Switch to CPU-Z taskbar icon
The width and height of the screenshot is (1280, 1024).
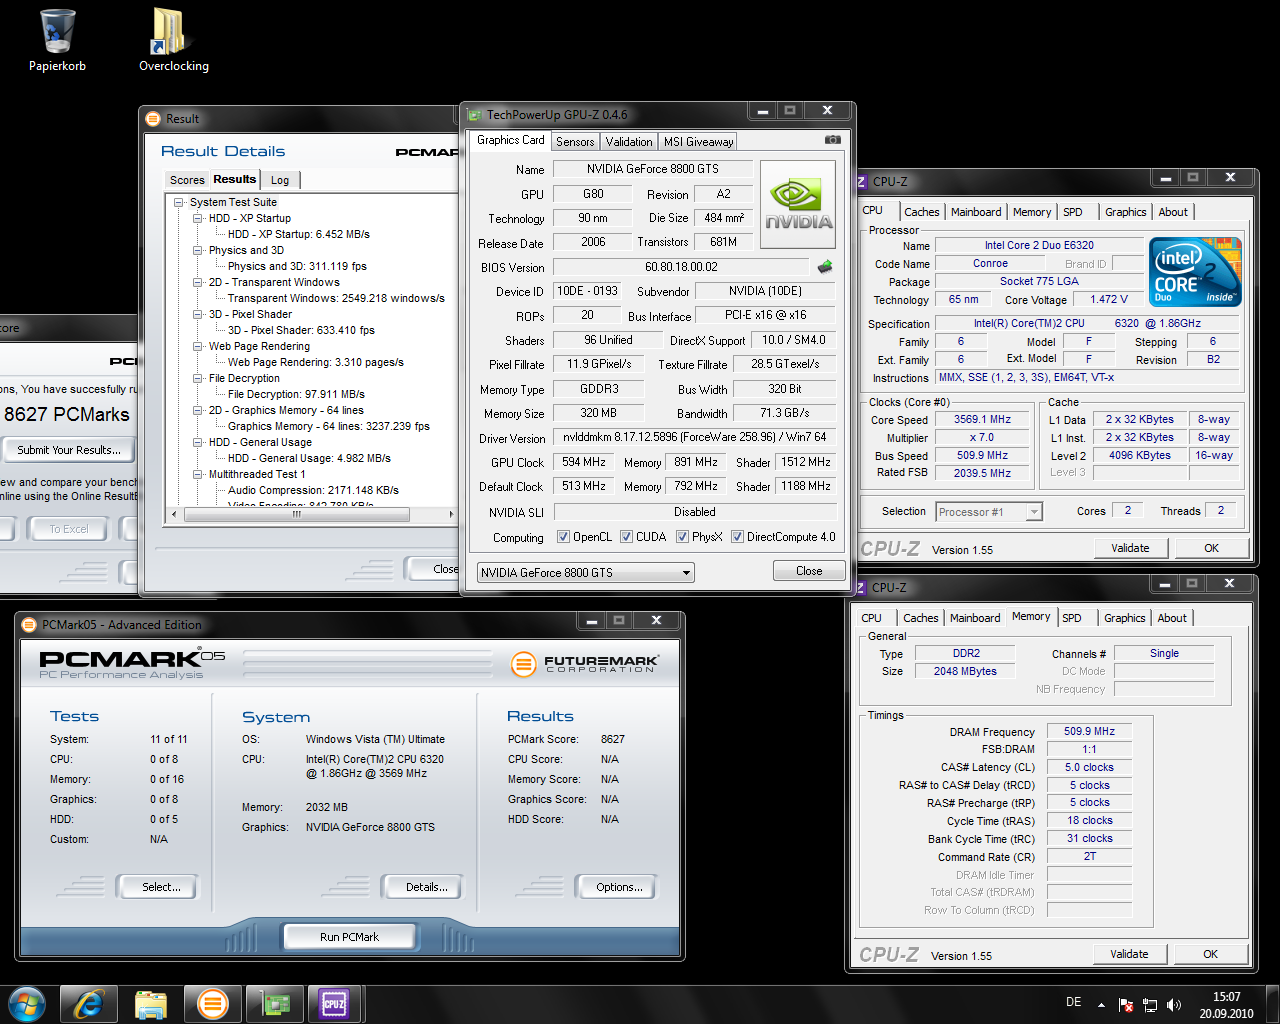pyautogui.click(x=334, y=1004)
